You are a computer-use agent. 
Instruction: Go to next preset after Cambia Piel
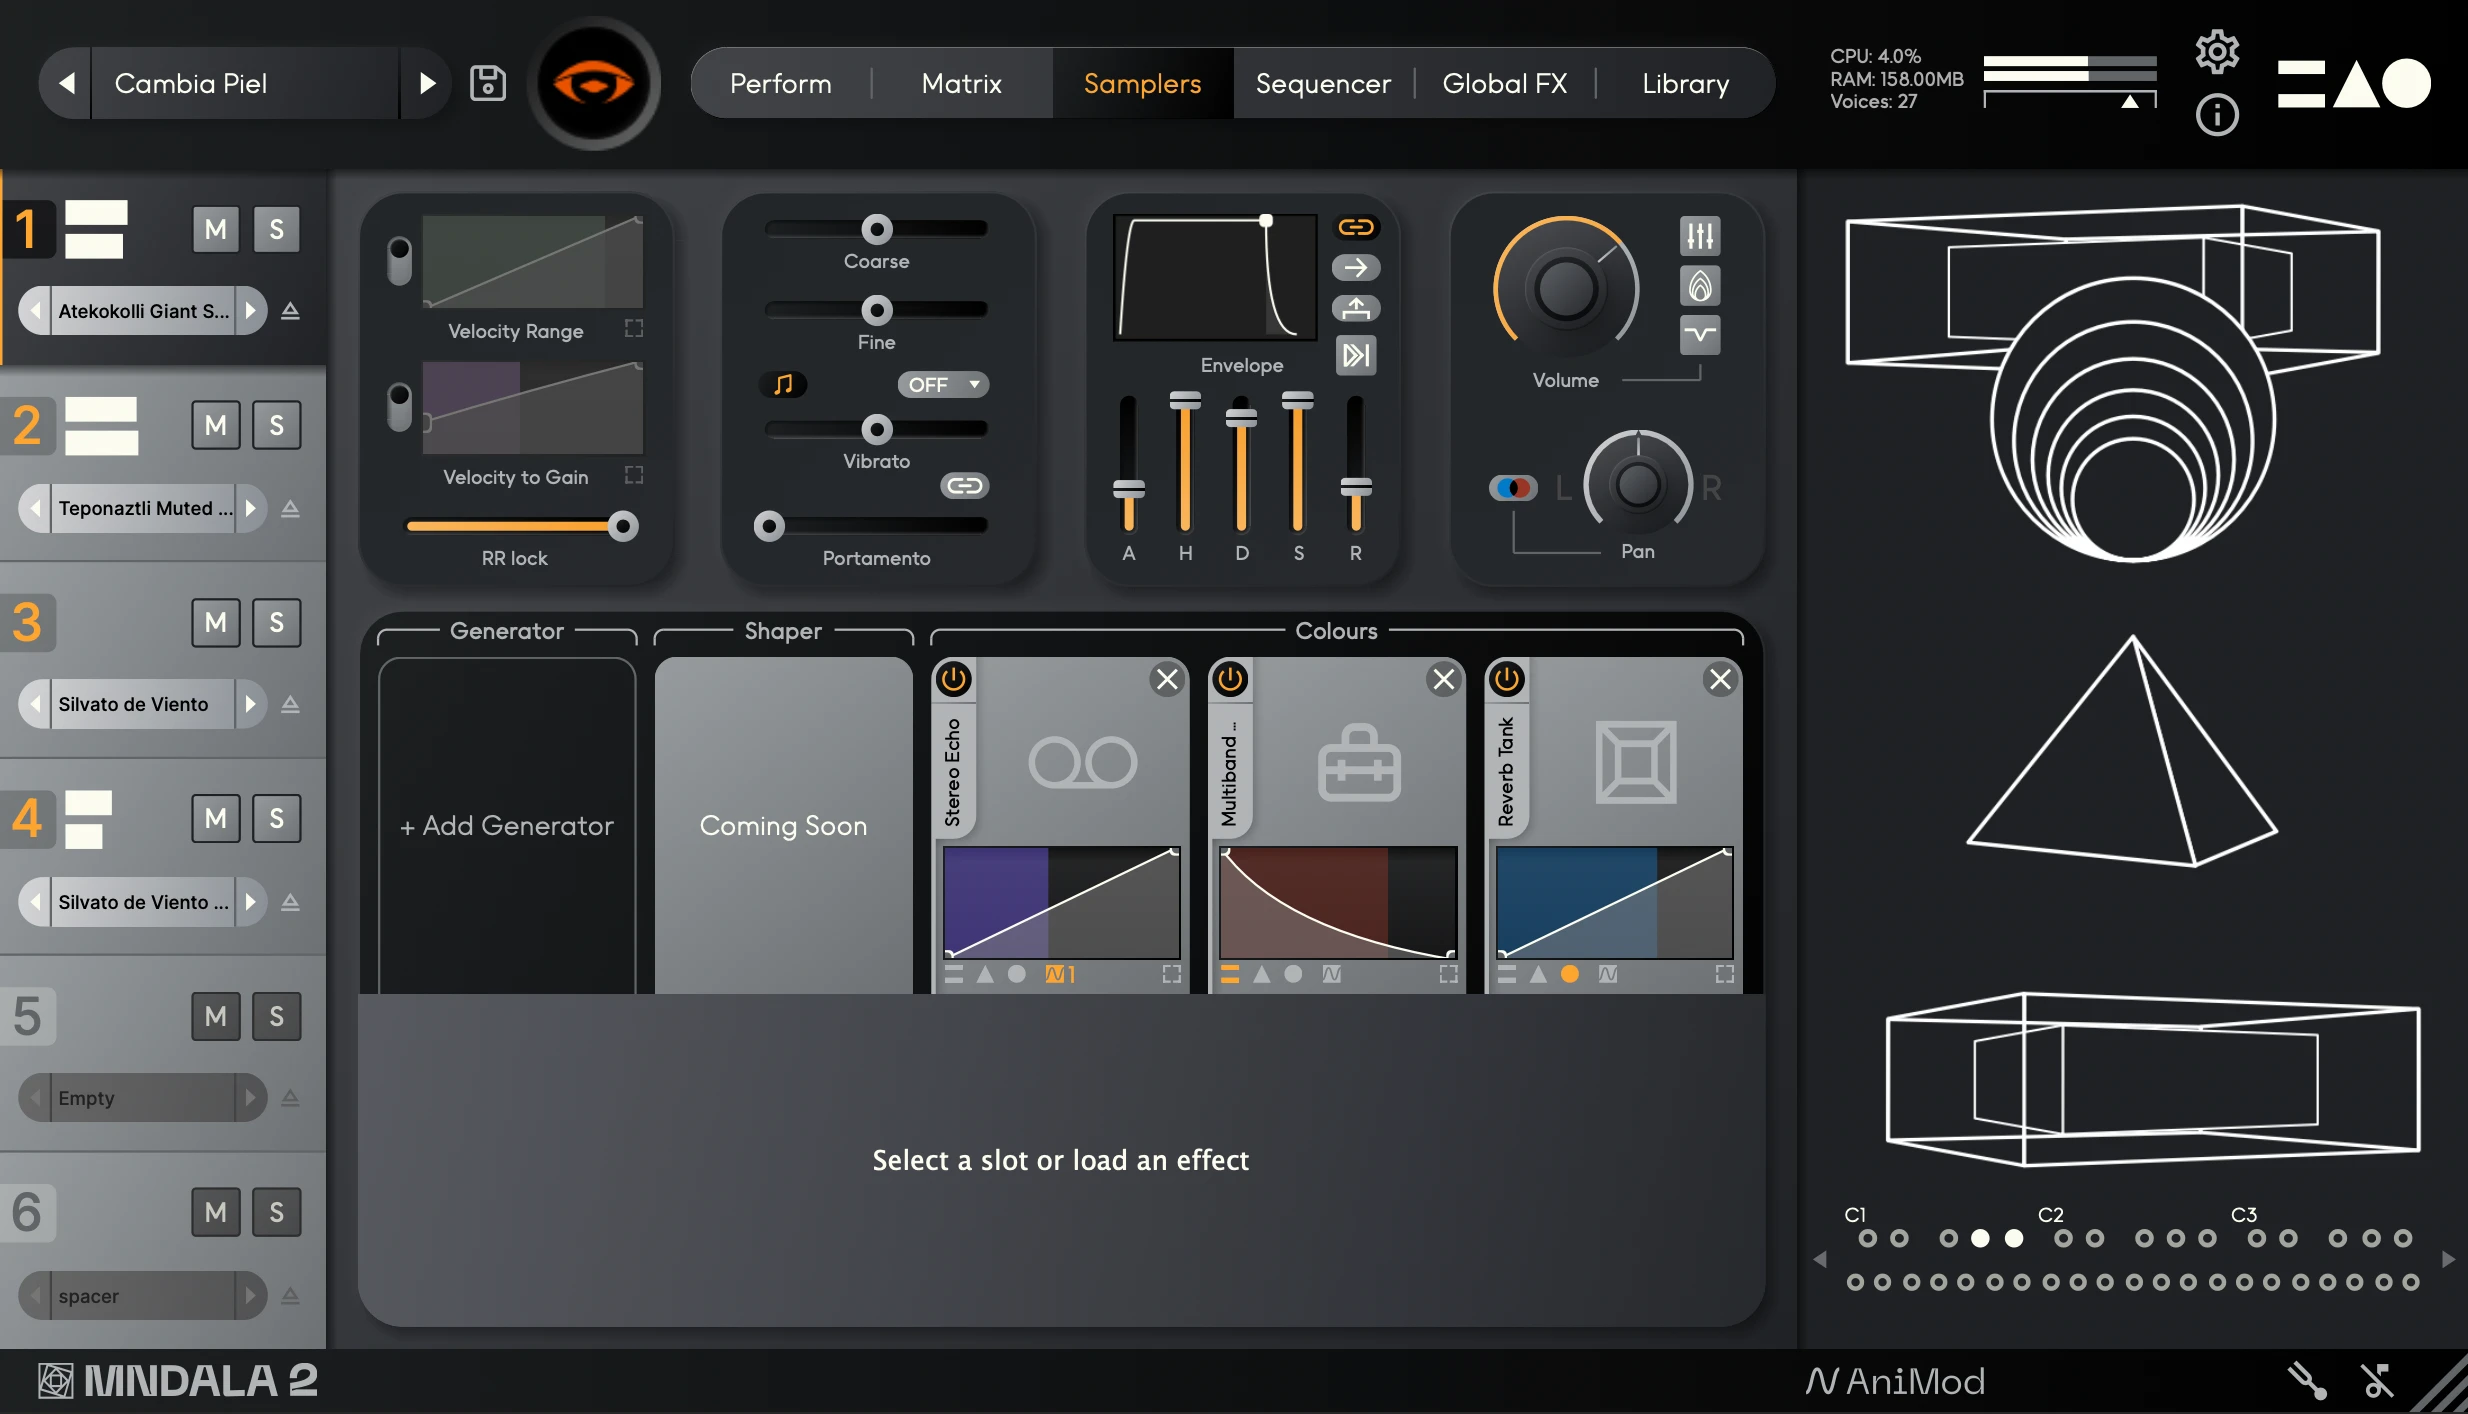pos(427,83)
